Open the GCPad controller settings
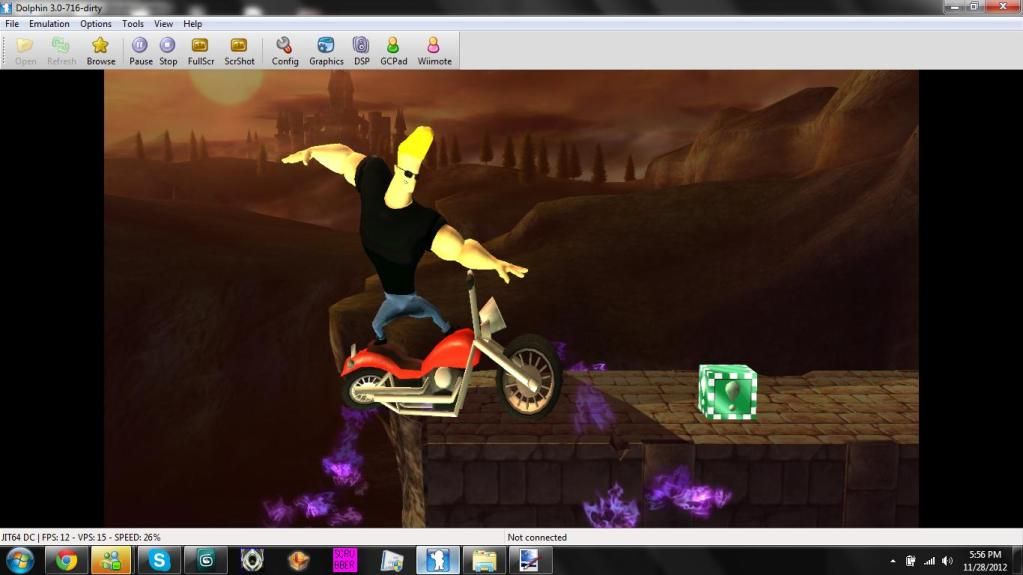 (393, 51)
